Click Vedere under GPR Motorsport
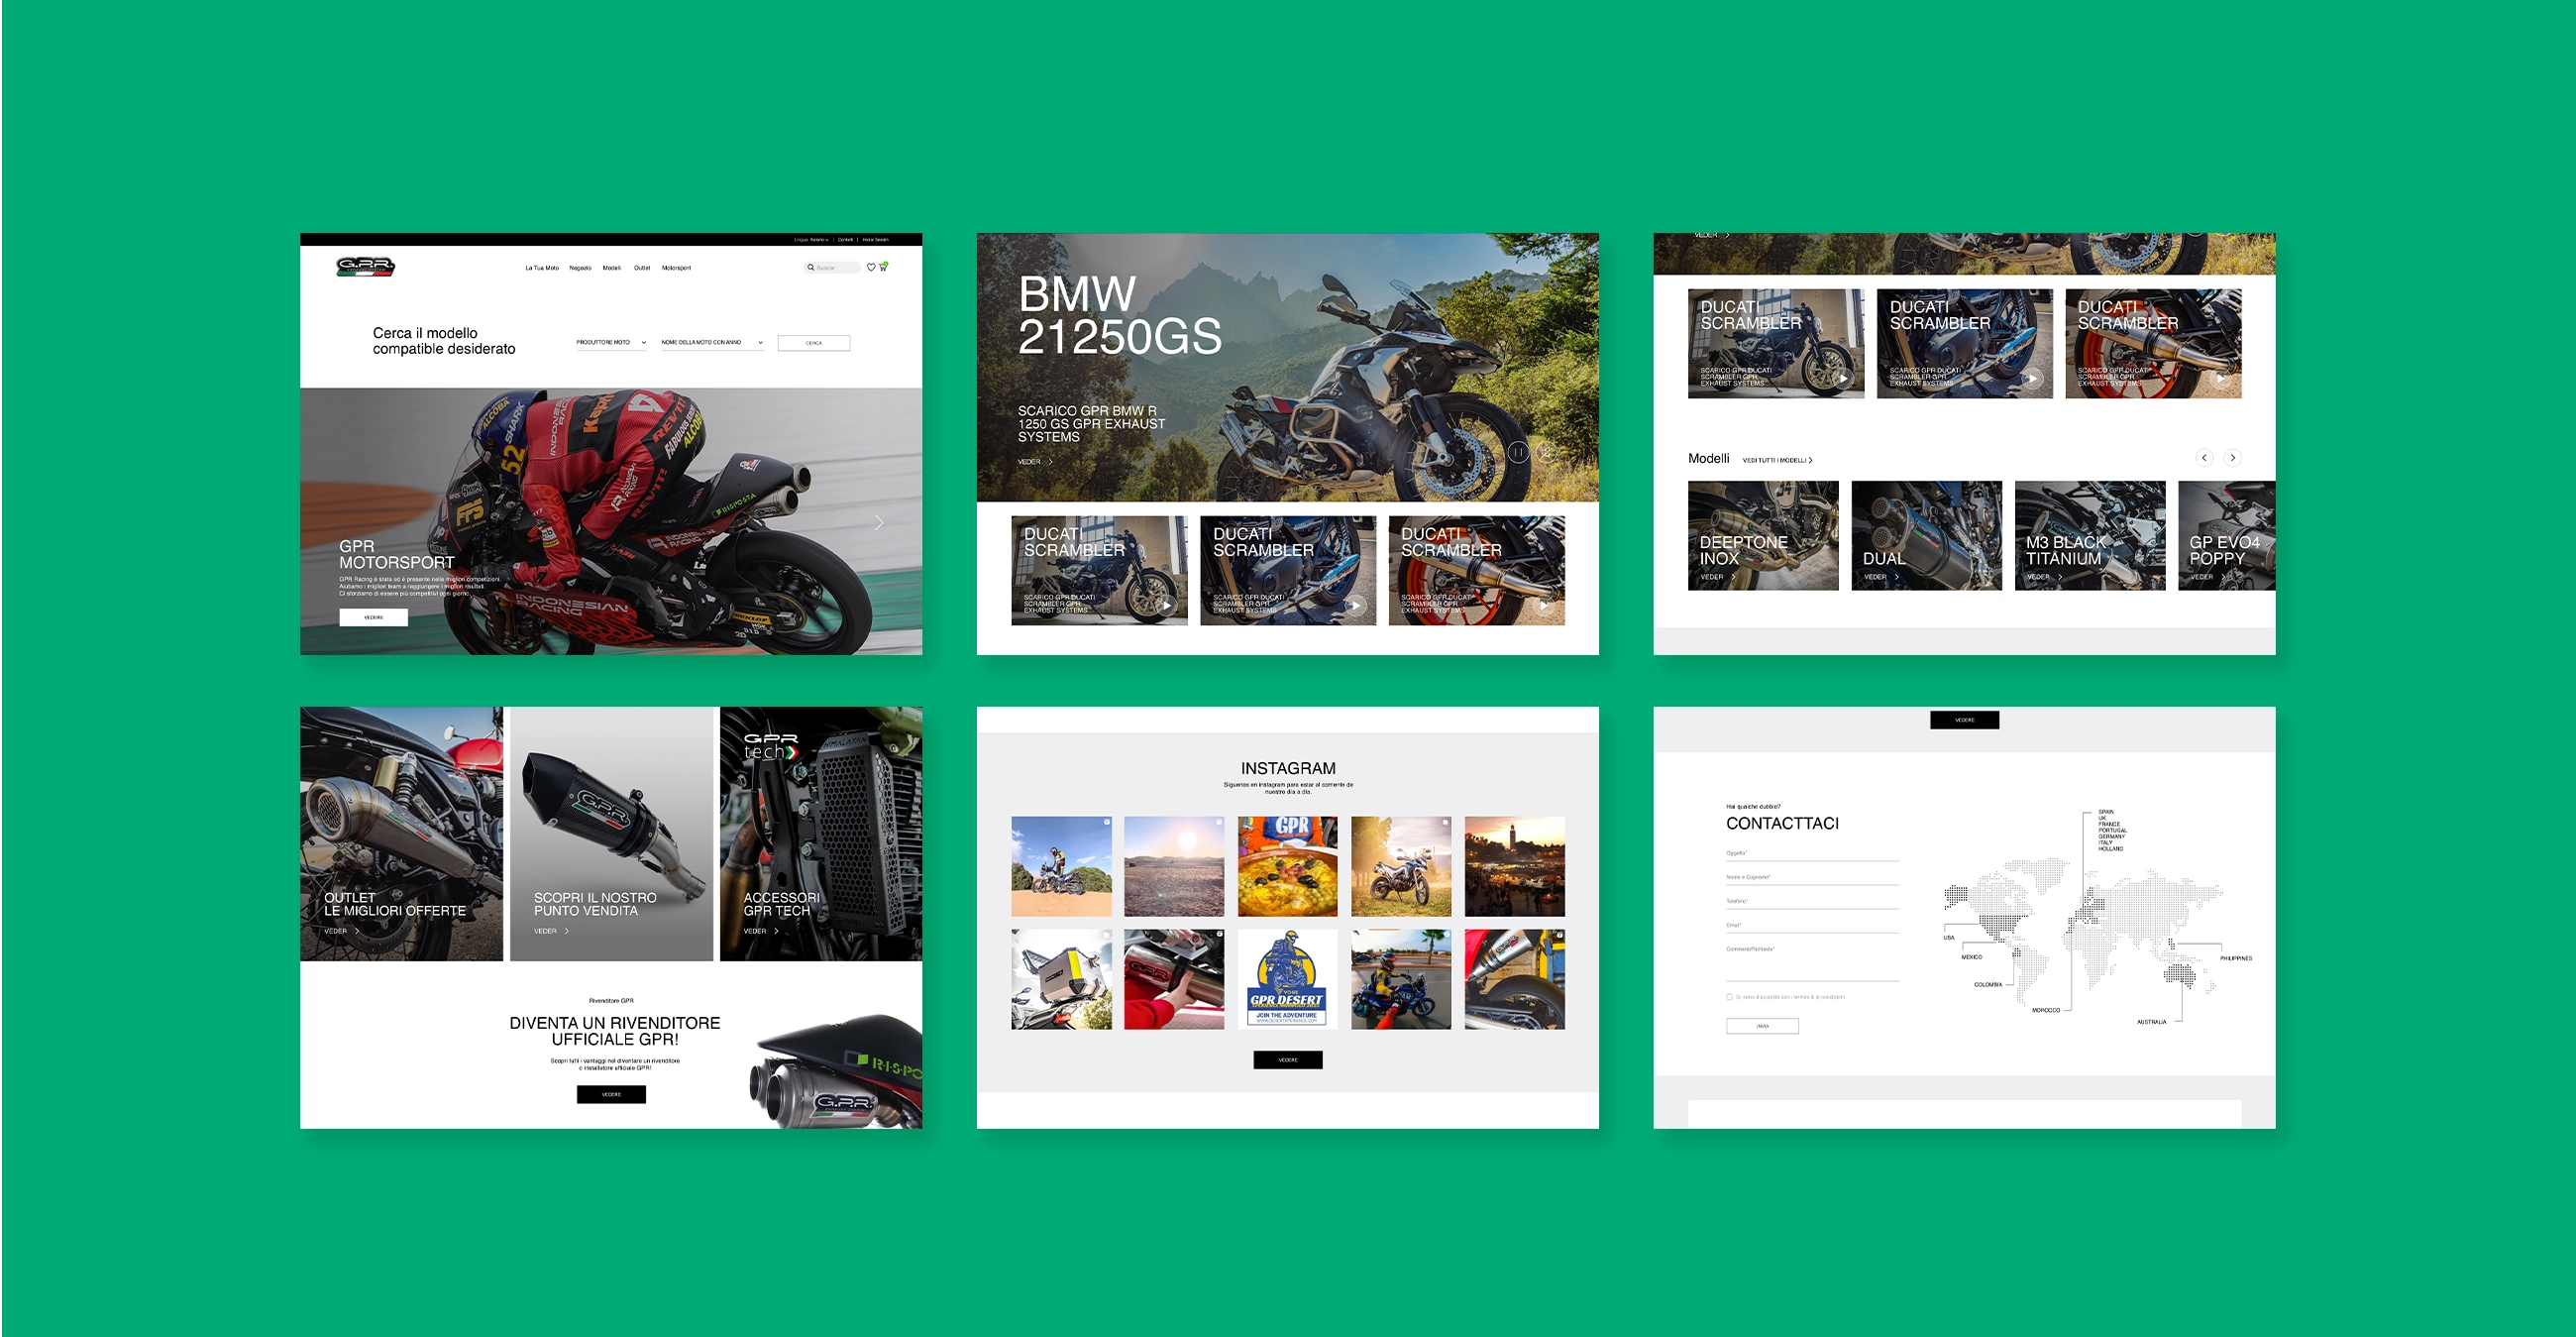The width and height of the screenshot is (2576, 1337). [373, 617]
